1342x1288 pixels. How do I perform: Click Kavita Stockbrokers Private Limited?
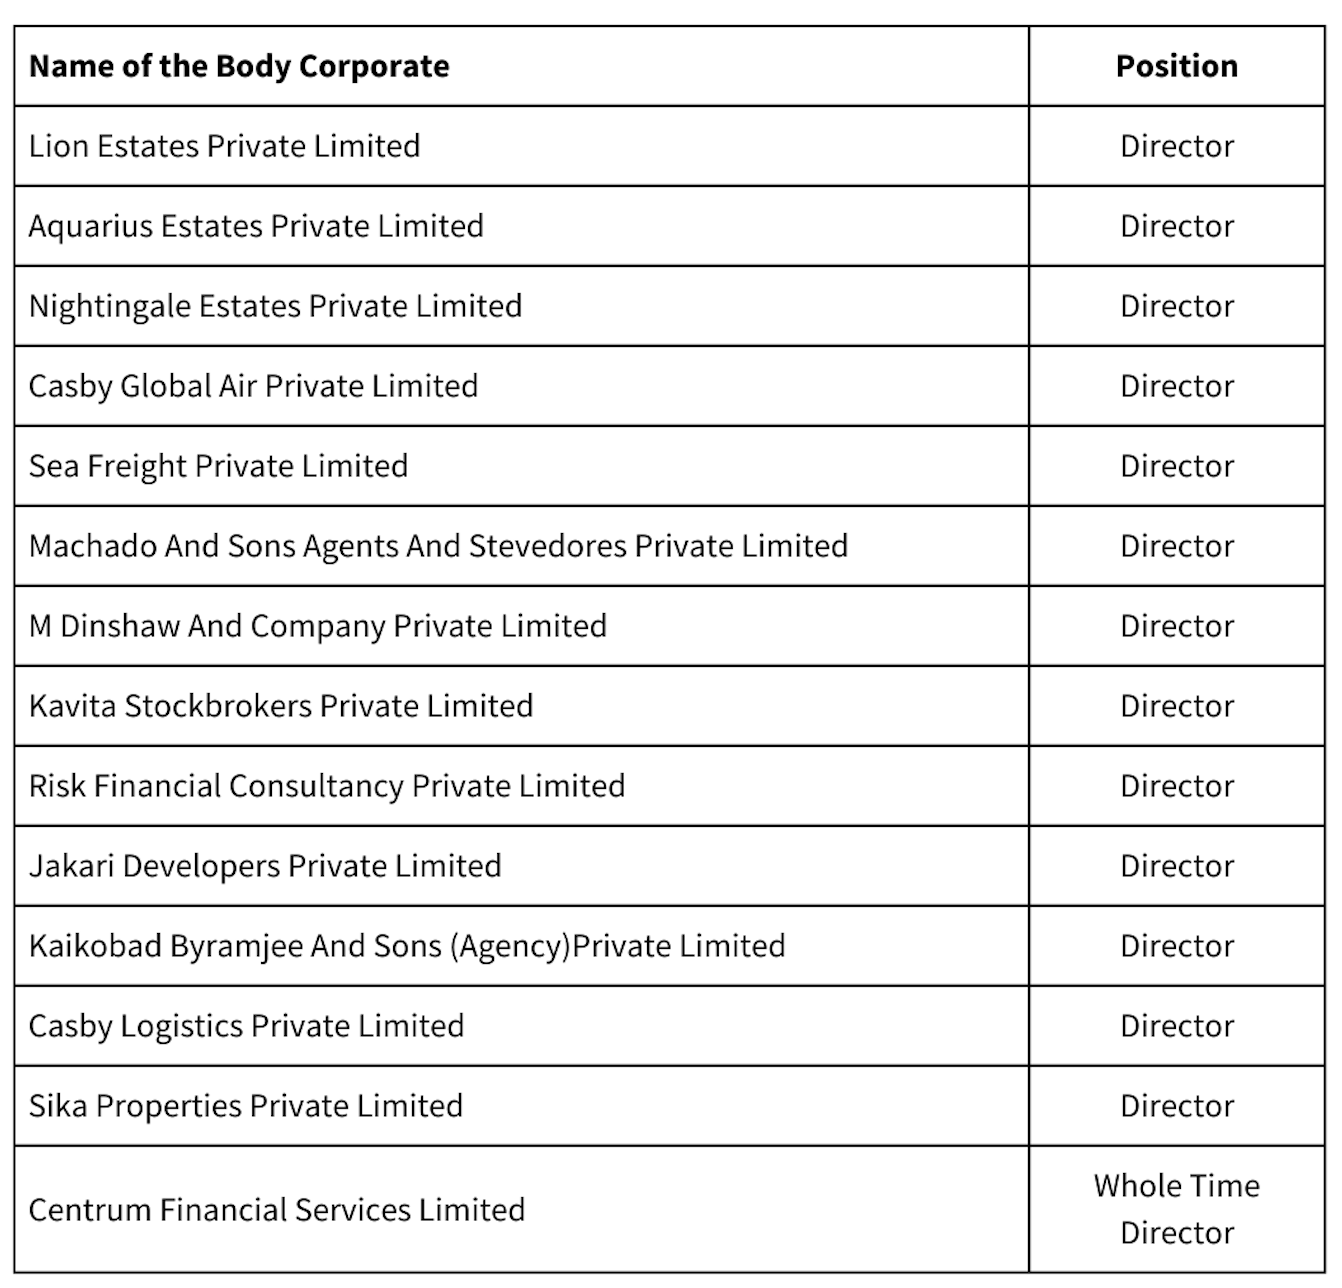click(x=280, y=706)
